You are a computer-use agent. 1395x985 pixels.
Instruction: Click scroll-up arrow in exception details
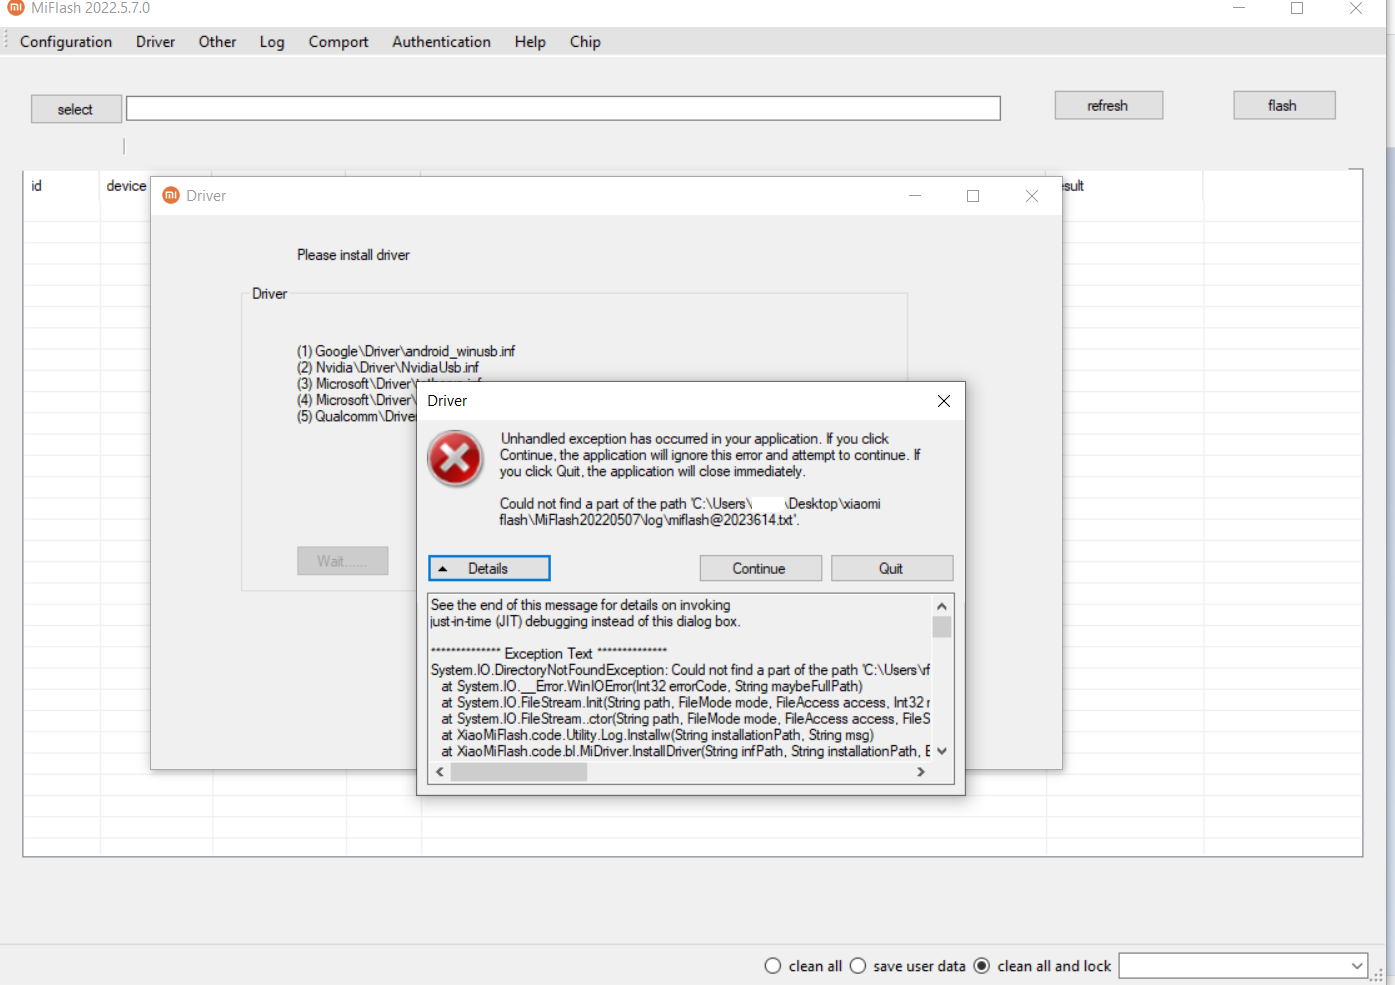point(941,606)
